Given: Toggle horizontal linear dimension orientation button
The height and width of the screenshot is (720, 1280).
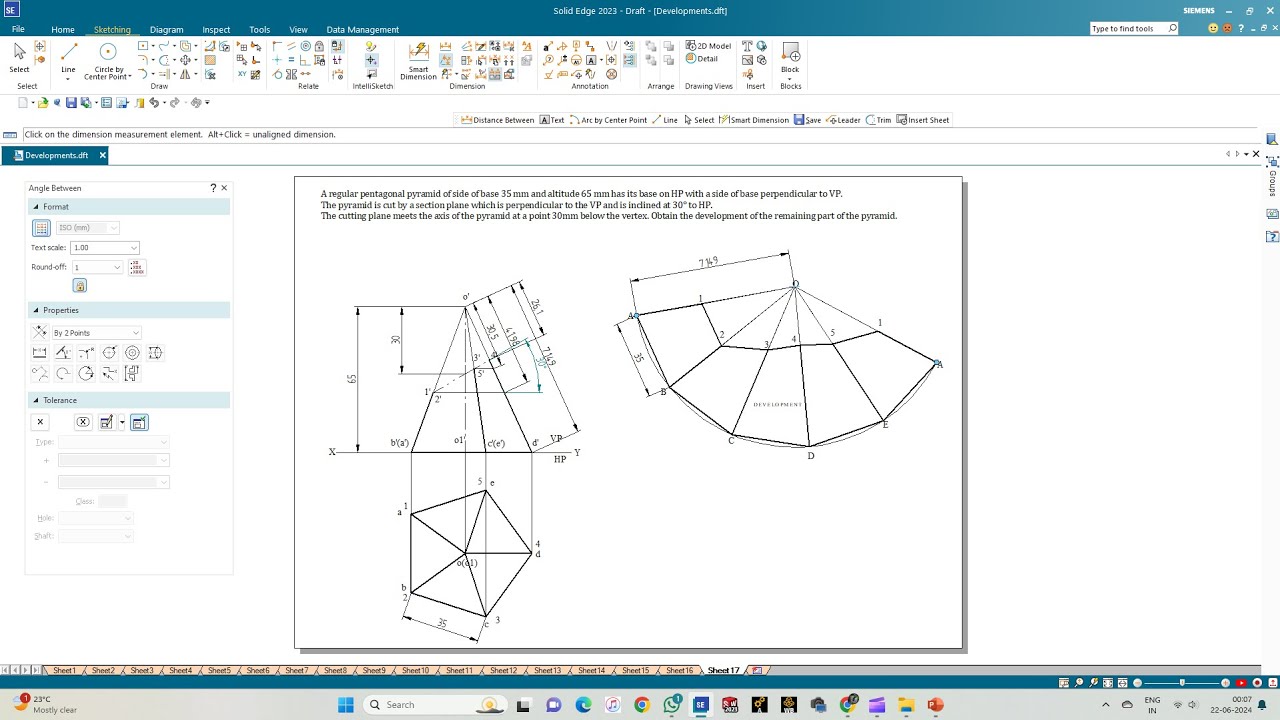Looking at the screenshot, I should (40, 353).
